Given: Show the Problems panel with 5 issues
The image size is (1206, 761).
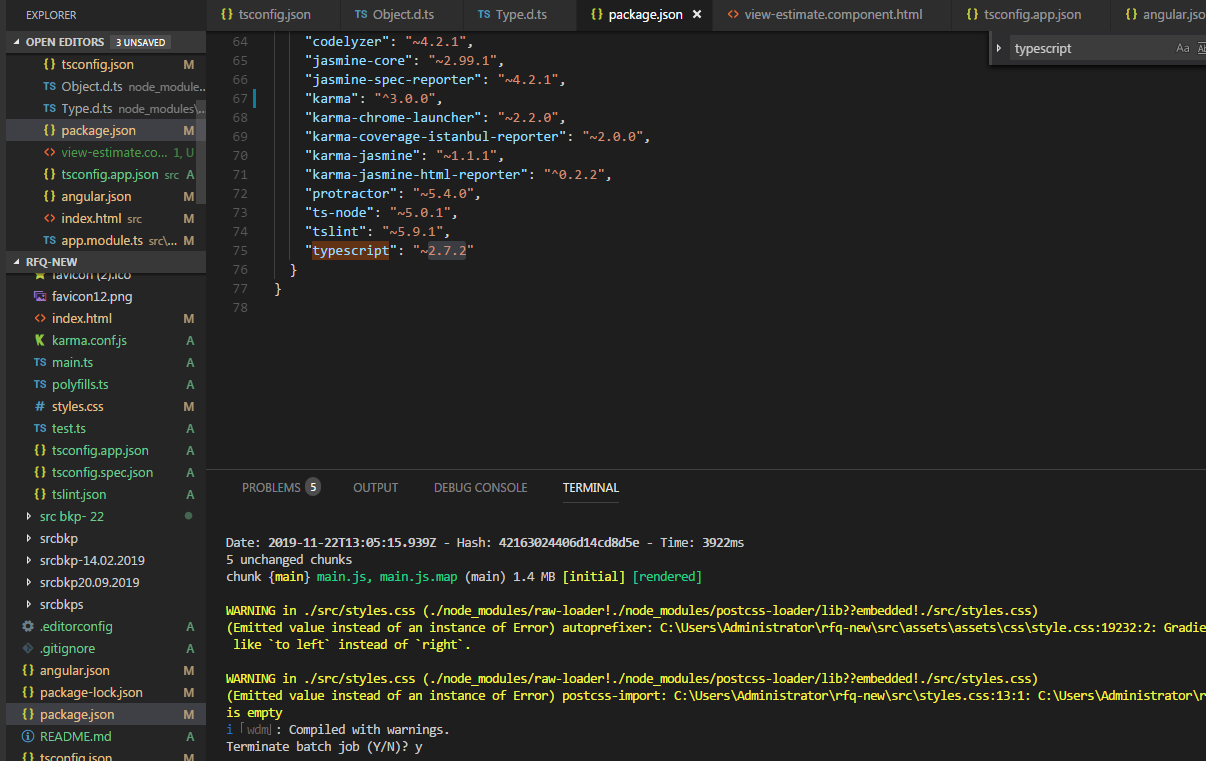Looking at the screenshot, I should tap(270, 487).
